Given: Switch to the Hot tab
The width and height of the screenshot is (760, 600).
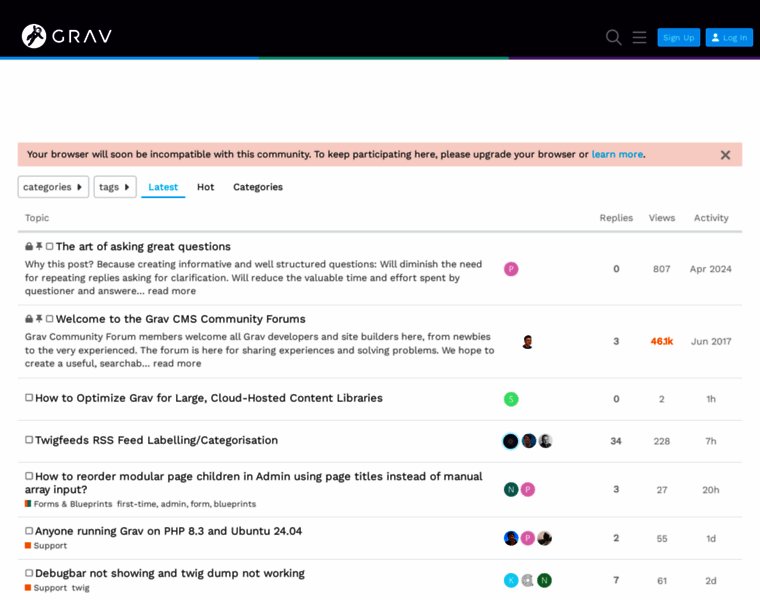Looking at the screenshot, I should point(206,187).
